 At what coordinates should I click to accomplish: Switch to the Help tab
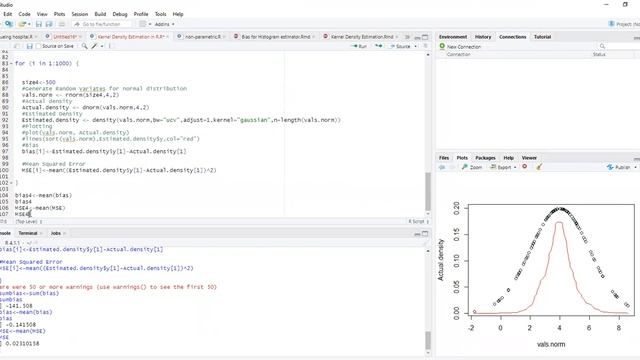pyautogui.click(x=509, y=158)
